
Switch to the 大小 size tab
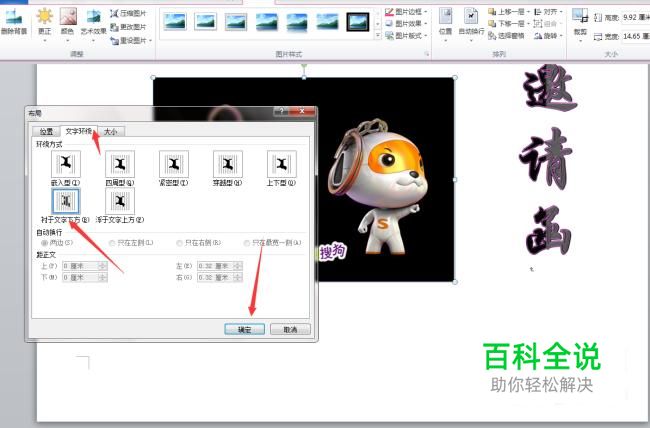tap(111, 131)
